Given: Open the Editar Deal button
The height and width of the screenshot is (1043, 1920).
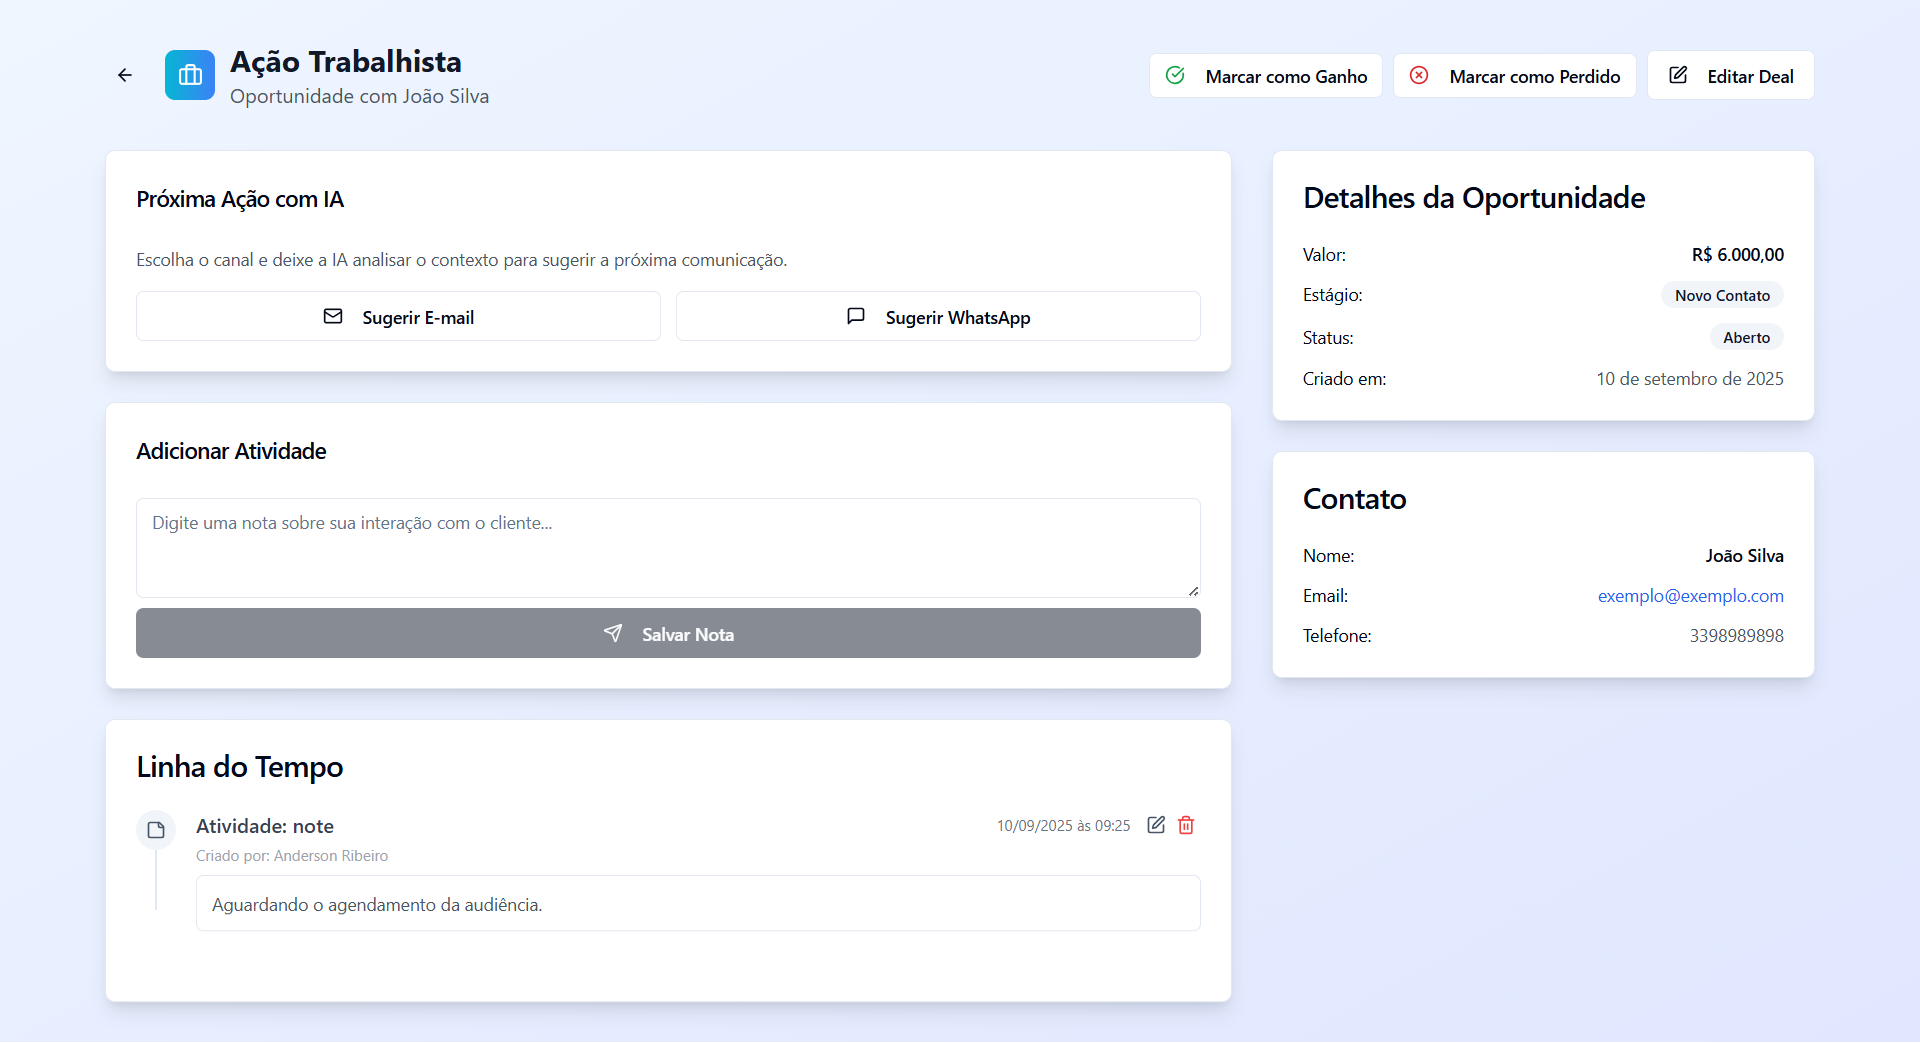Looking at the screenshot, I should click(x=1730, y=76).
